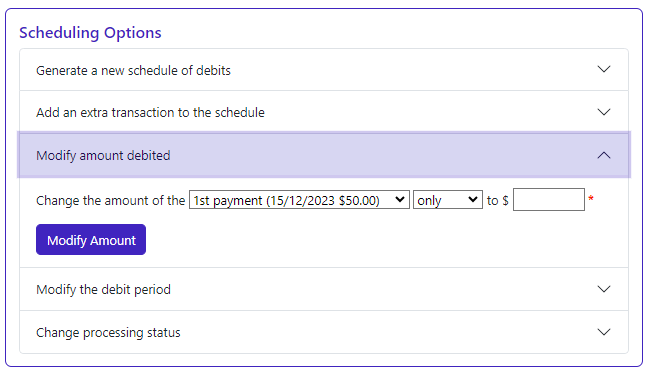The image size is (651, 371).
Task: Expand the Generate a new schedule chevron
Action: (604, 69)
